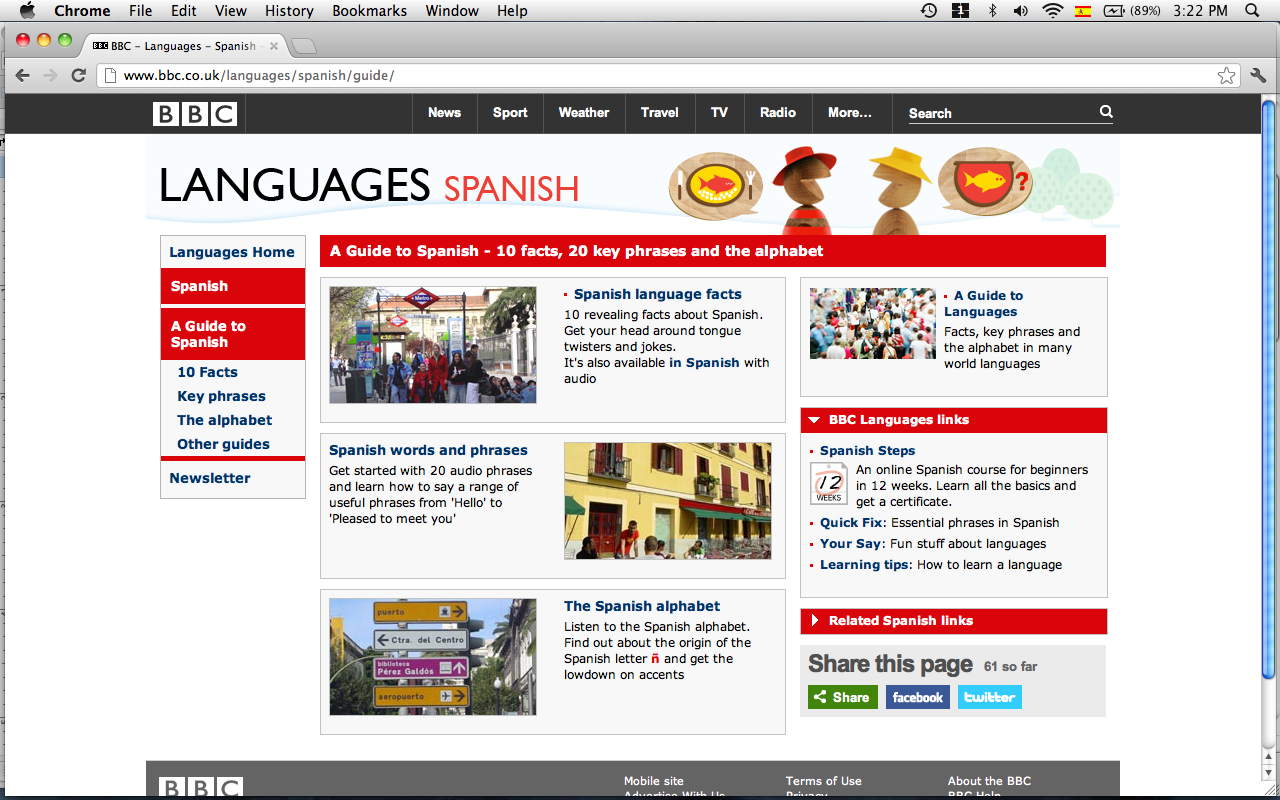Click the Metro station street photo thumbnail
The width and height of the screenshot is (1280, 800).
pos(433,346)
